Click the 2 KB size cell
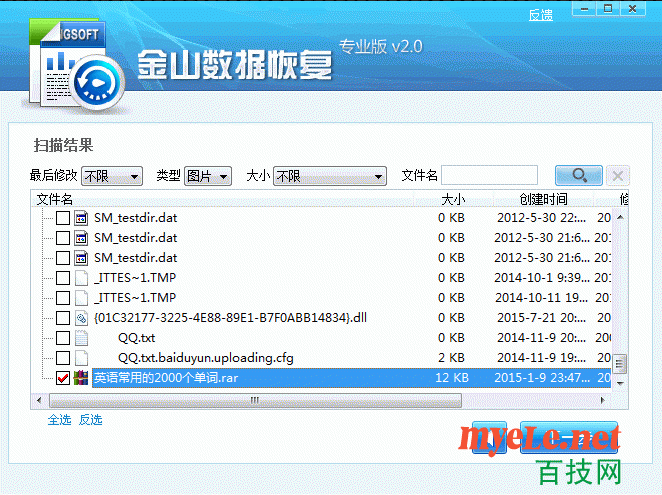The height and width of the screenshot is (495, 662). coord(451,358)
